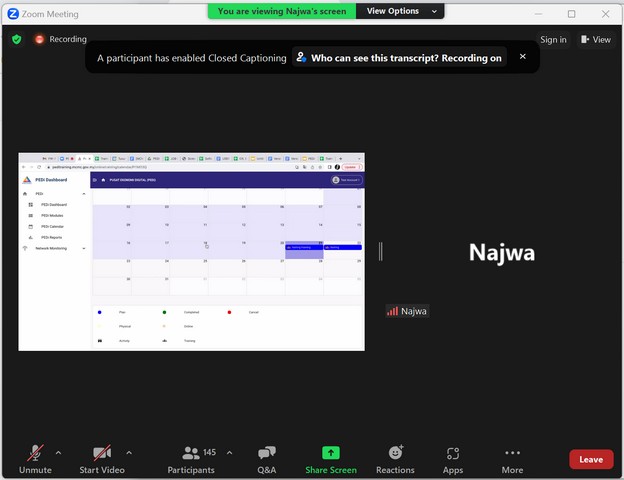Click the Sign in link

(x=553, y=40)
